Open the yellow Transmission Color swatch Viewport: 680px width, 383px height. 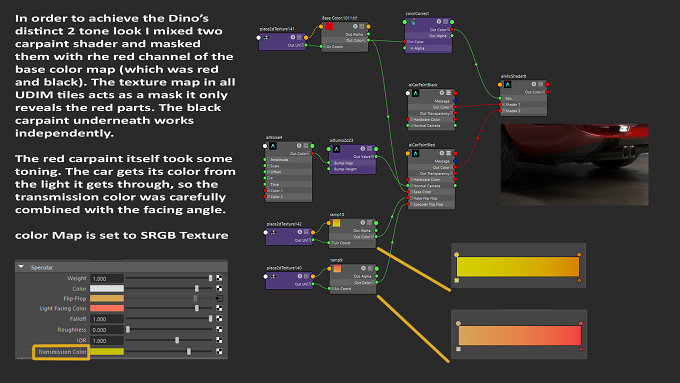(107, 351)
